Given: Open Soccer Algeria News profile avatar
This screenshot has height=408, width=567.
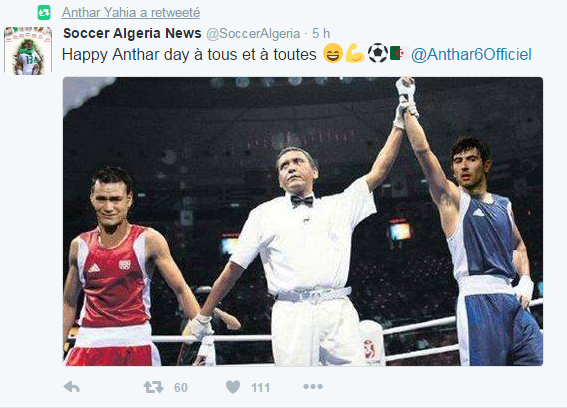Looking at the screenshot, I should (28, 51).
